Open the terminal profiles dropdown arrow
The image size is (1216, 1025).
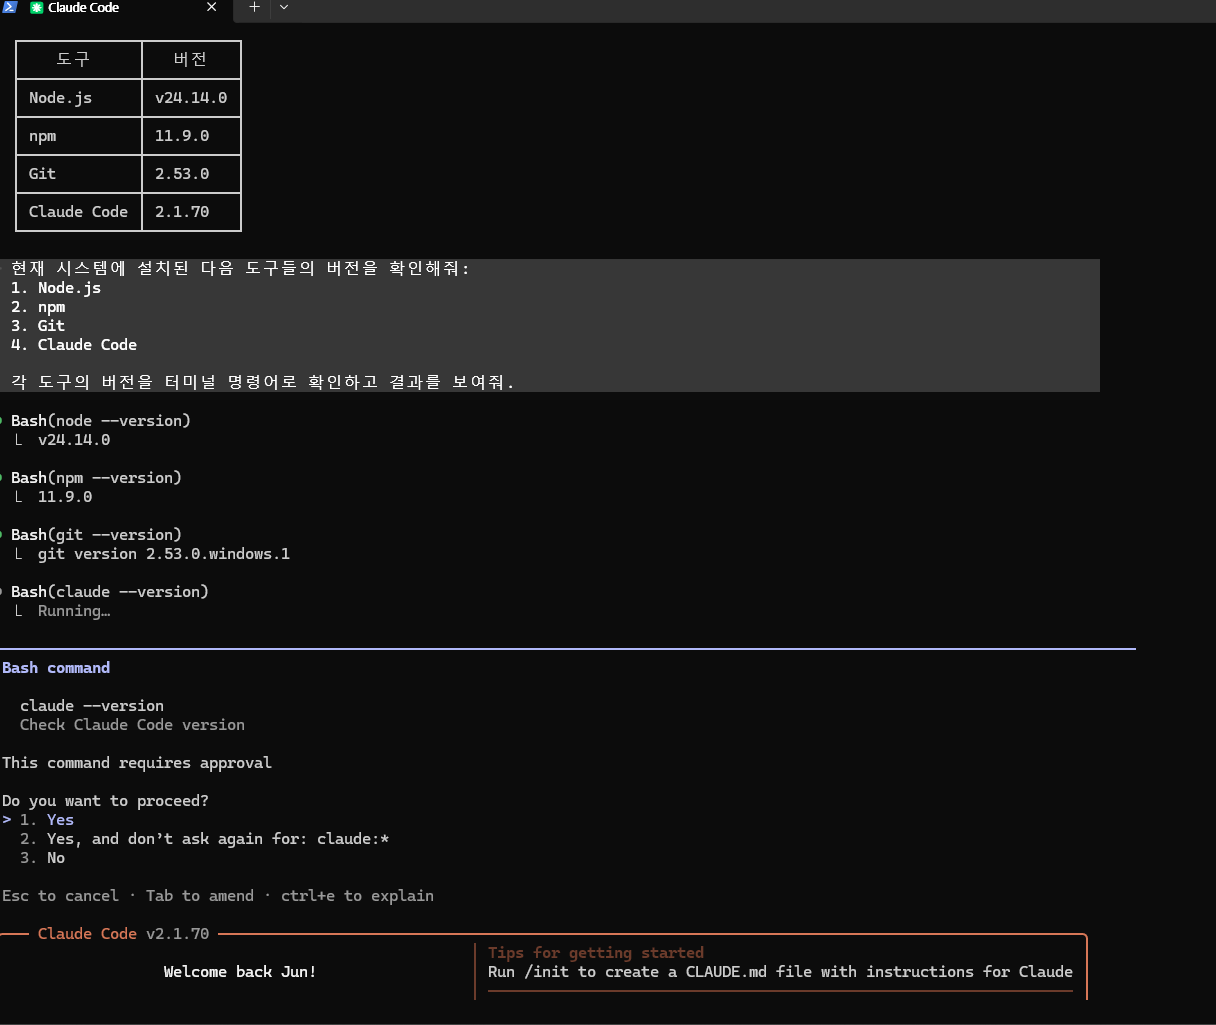point(284,7)
